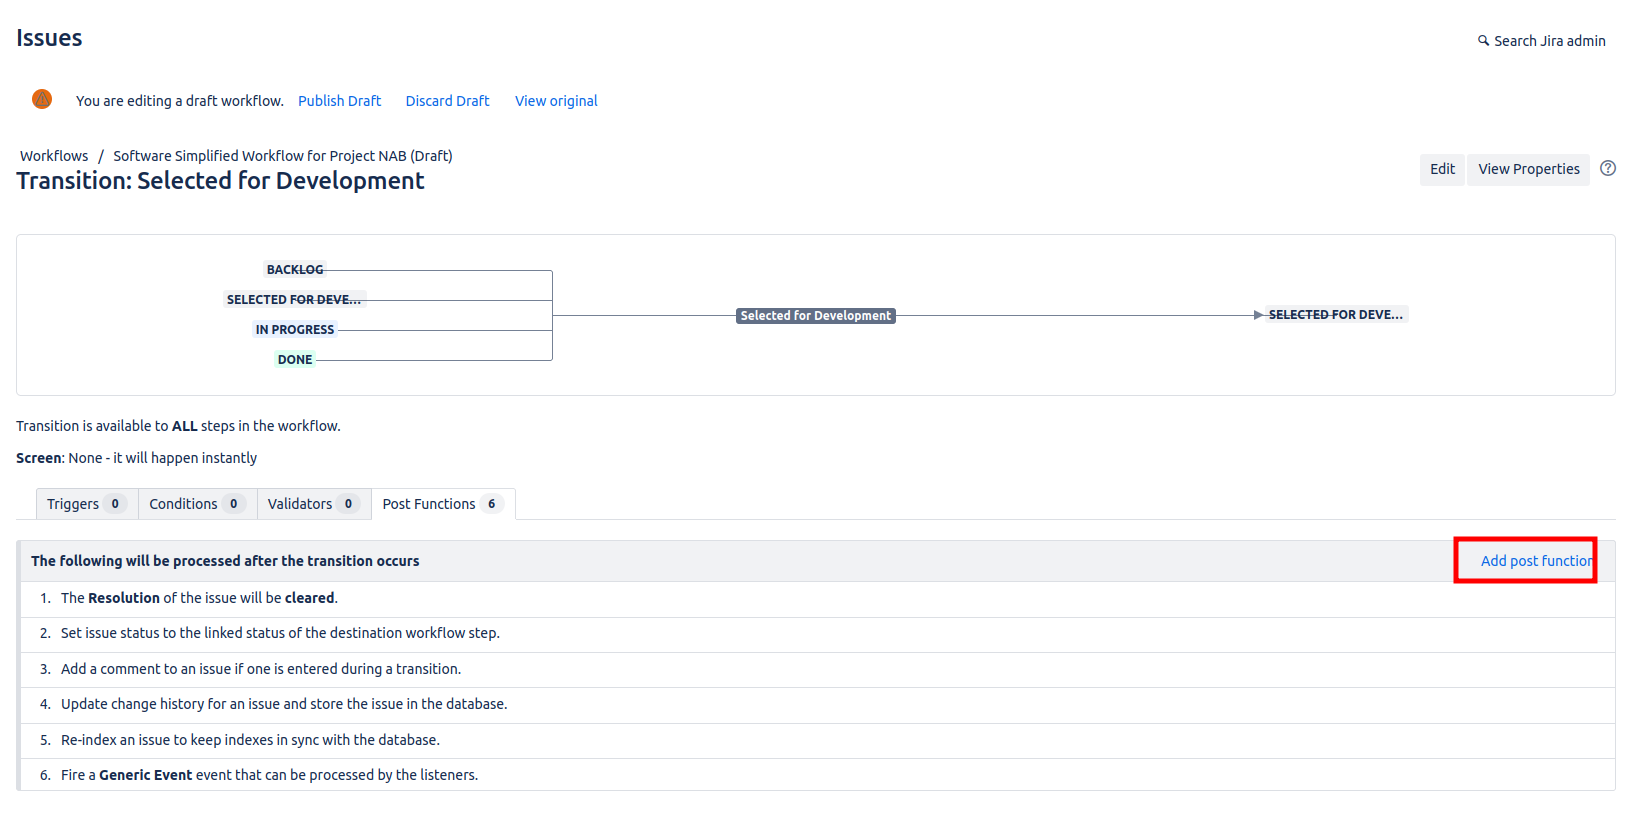Viewport: 1633px width, 836px height.
Task: Publish the draft workflow
Action: [340, 101]
